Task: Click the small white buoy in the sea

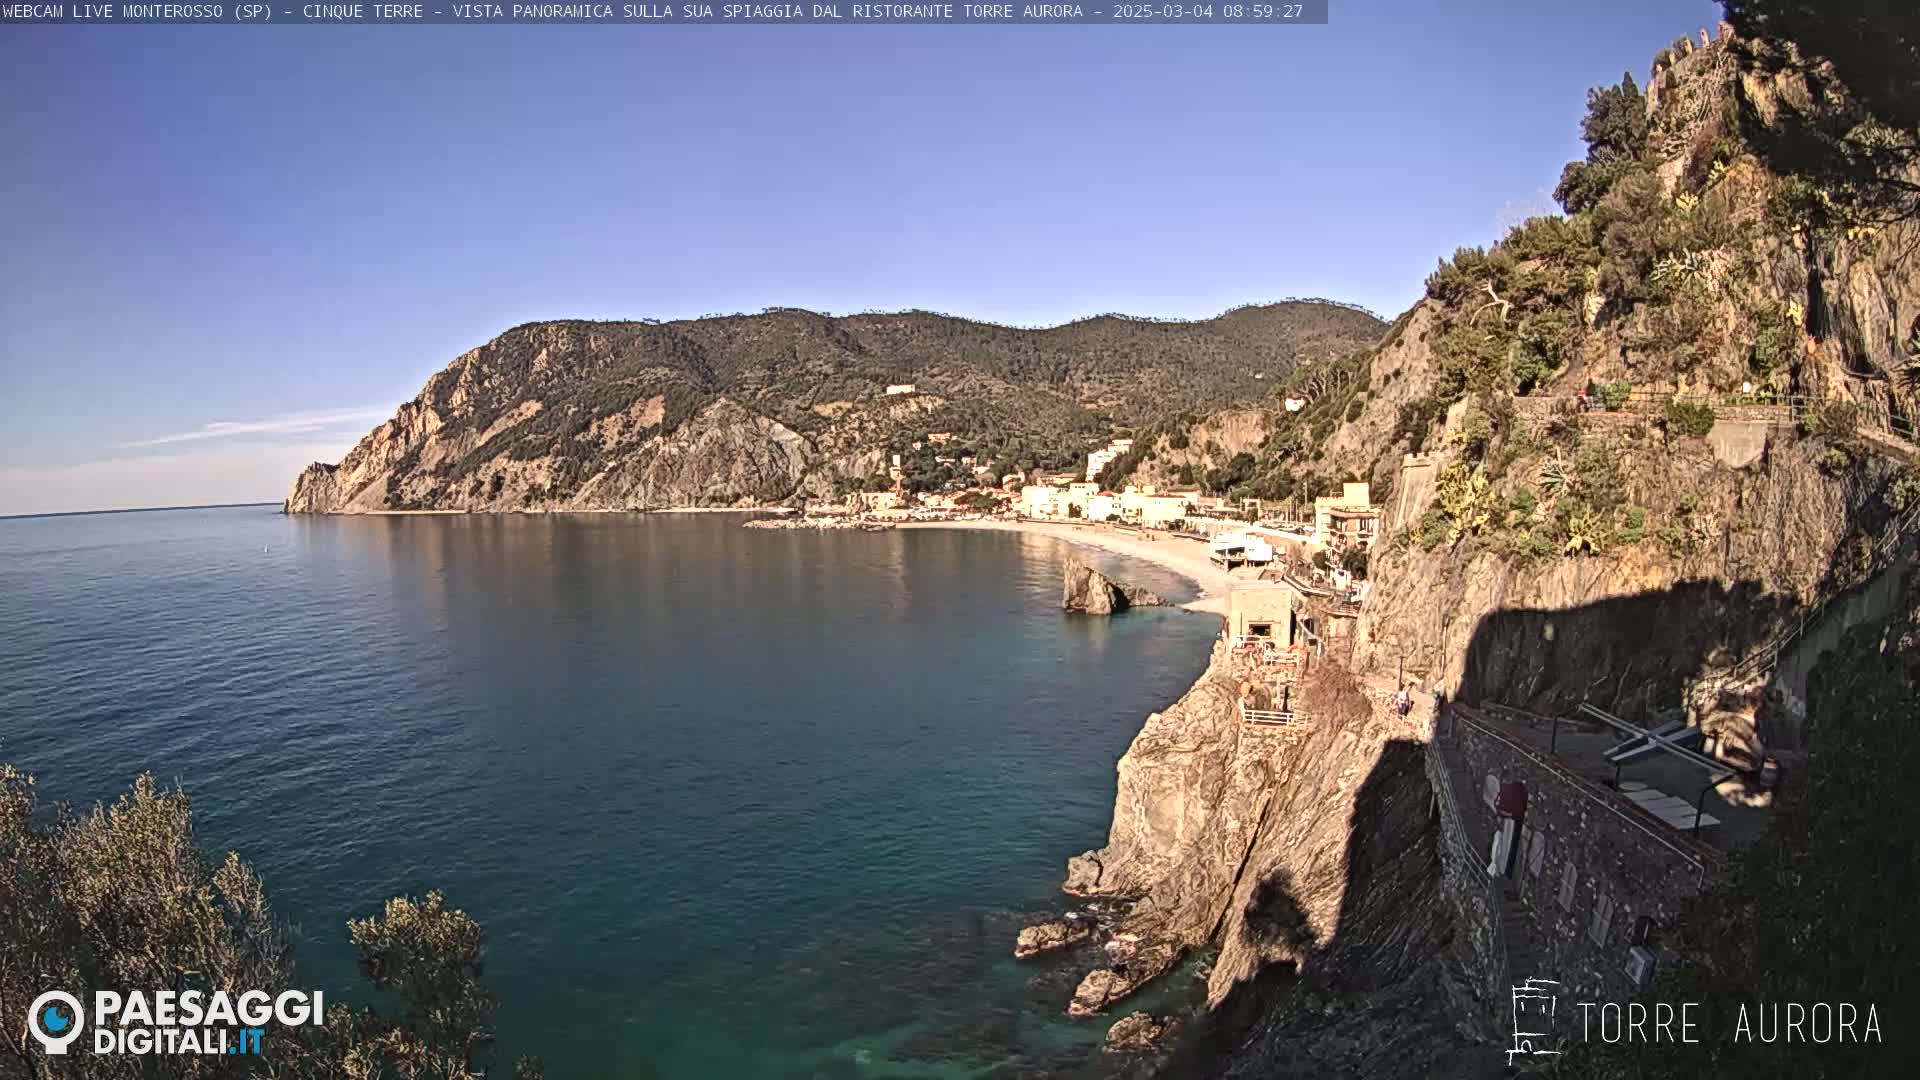Action: click(x=266, y=548)
